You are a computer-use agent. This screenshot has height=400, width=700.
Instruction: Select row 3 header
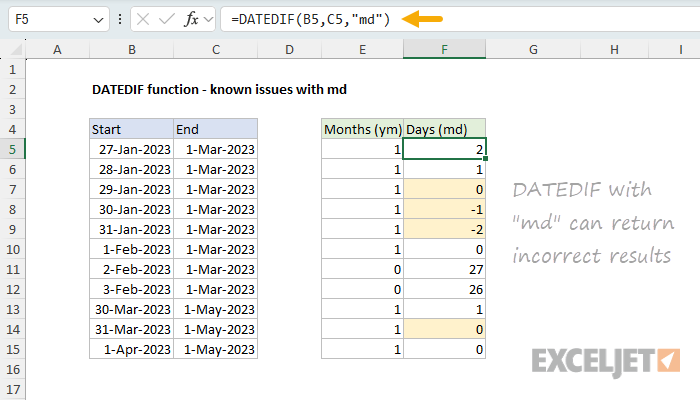pyautogui.click(x=12, y=109)
